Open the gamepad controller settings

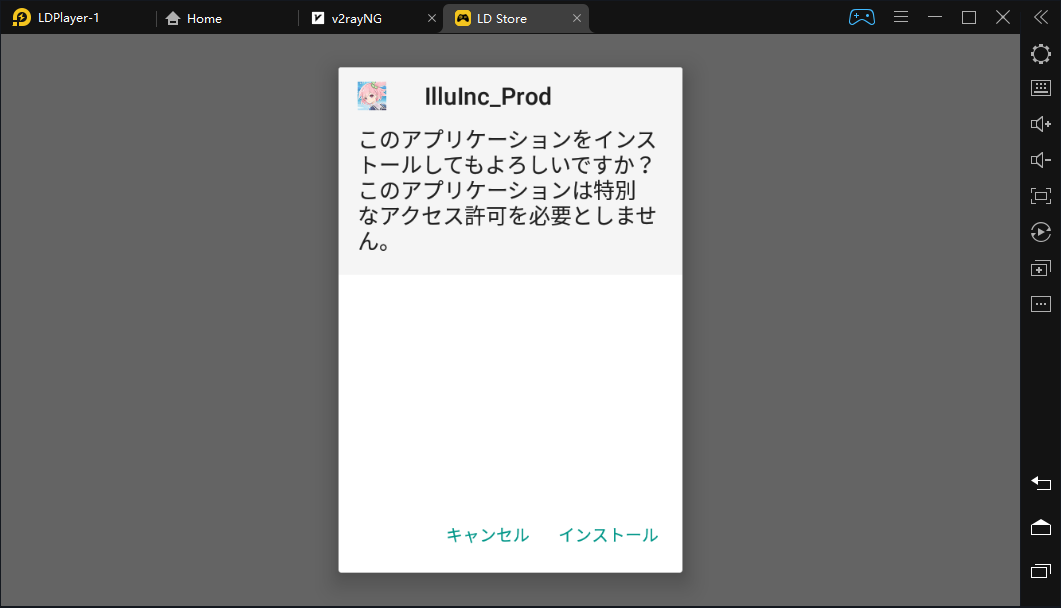(x=861, y=17)
